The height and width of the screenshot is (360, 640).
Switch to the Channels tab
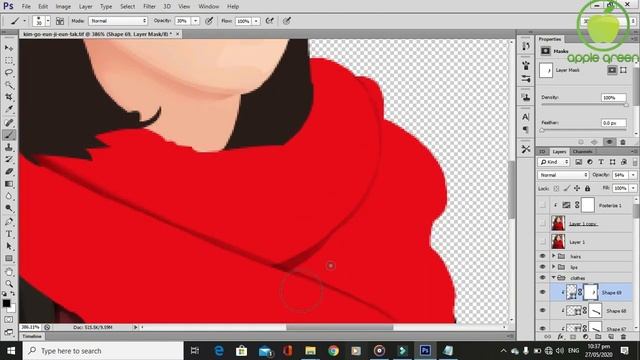[582, 151]
